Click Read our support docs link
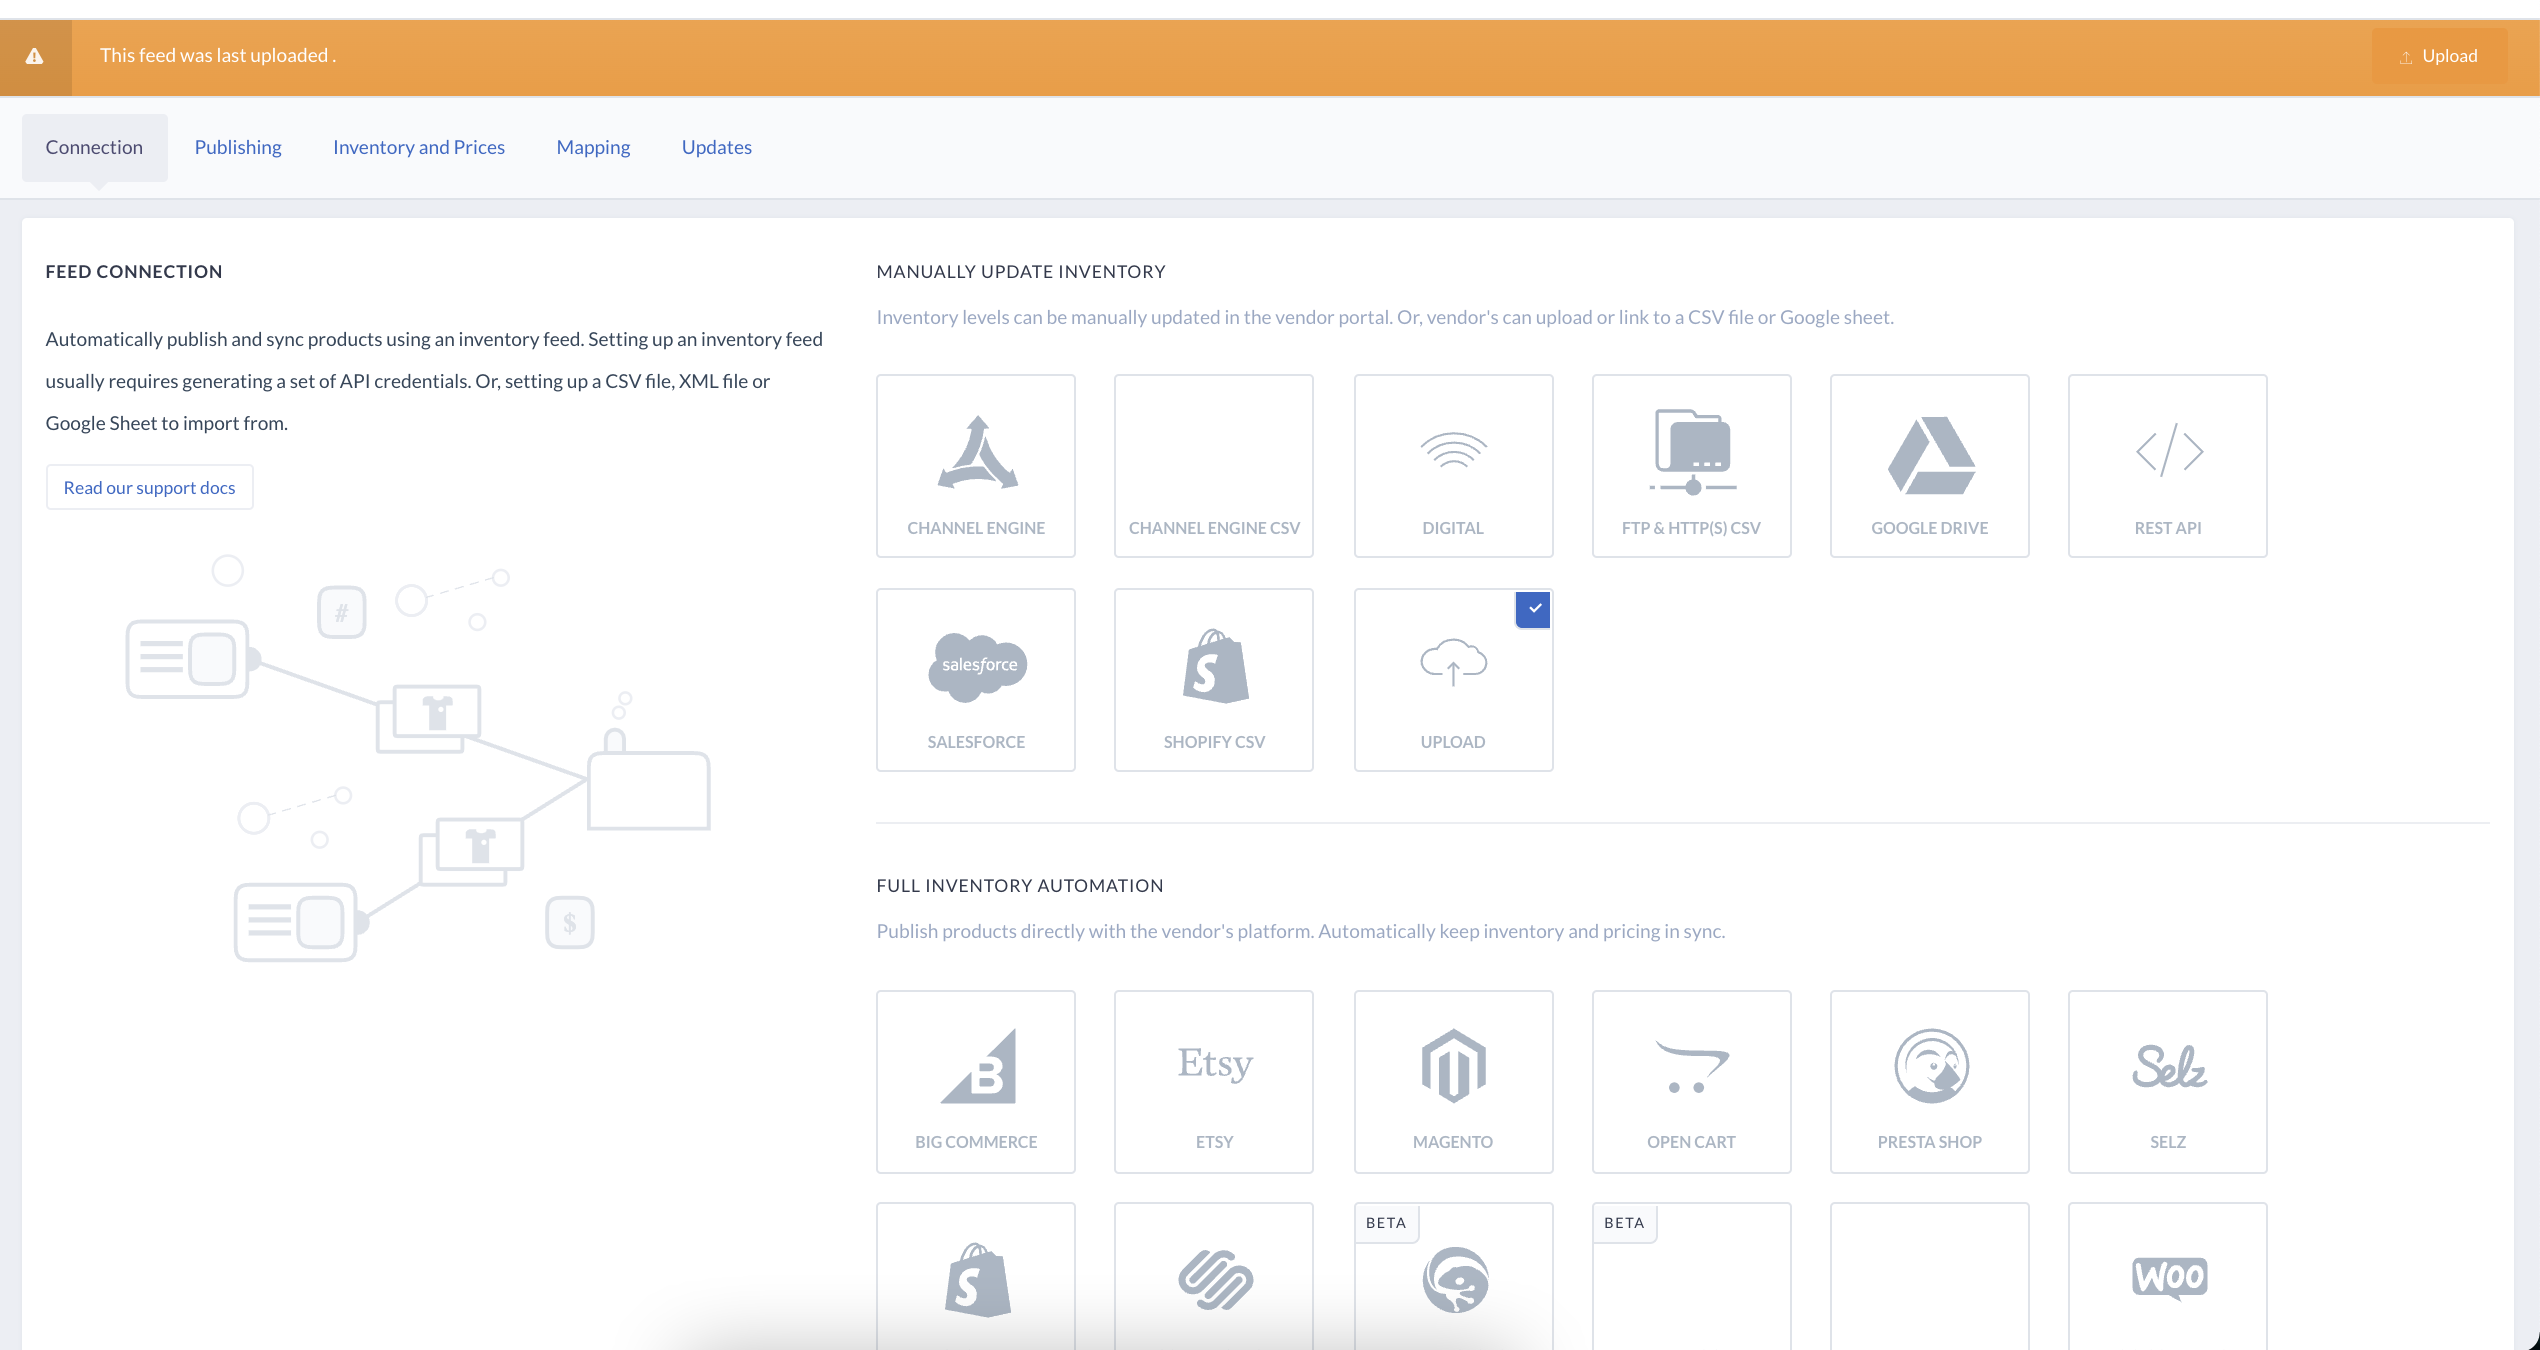 150,487
